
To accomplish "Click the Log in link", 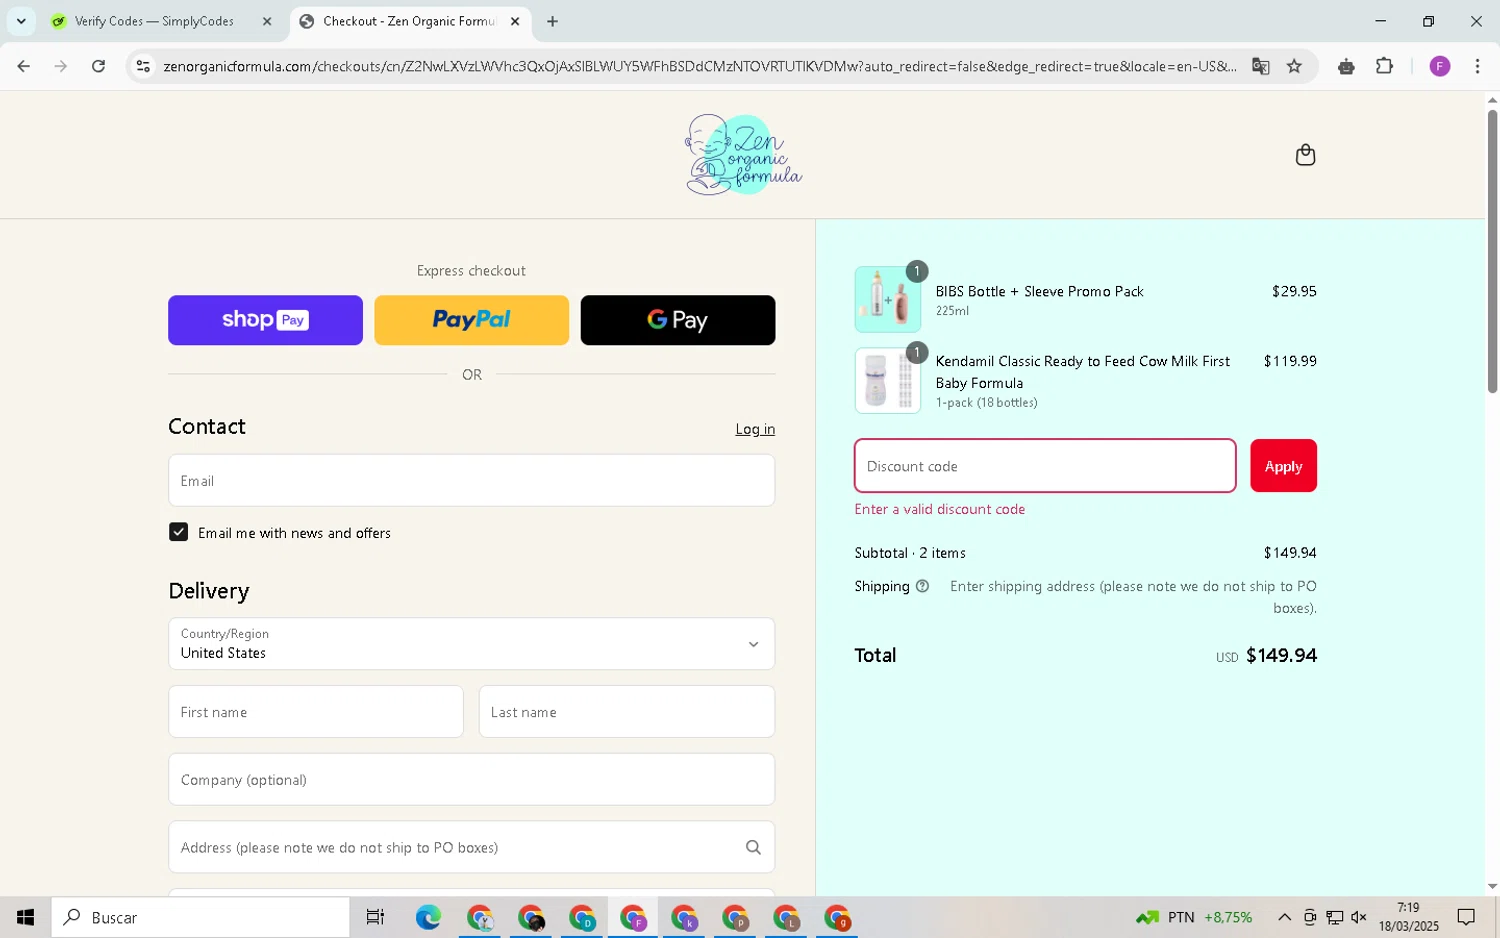I will tap(755, 429).
